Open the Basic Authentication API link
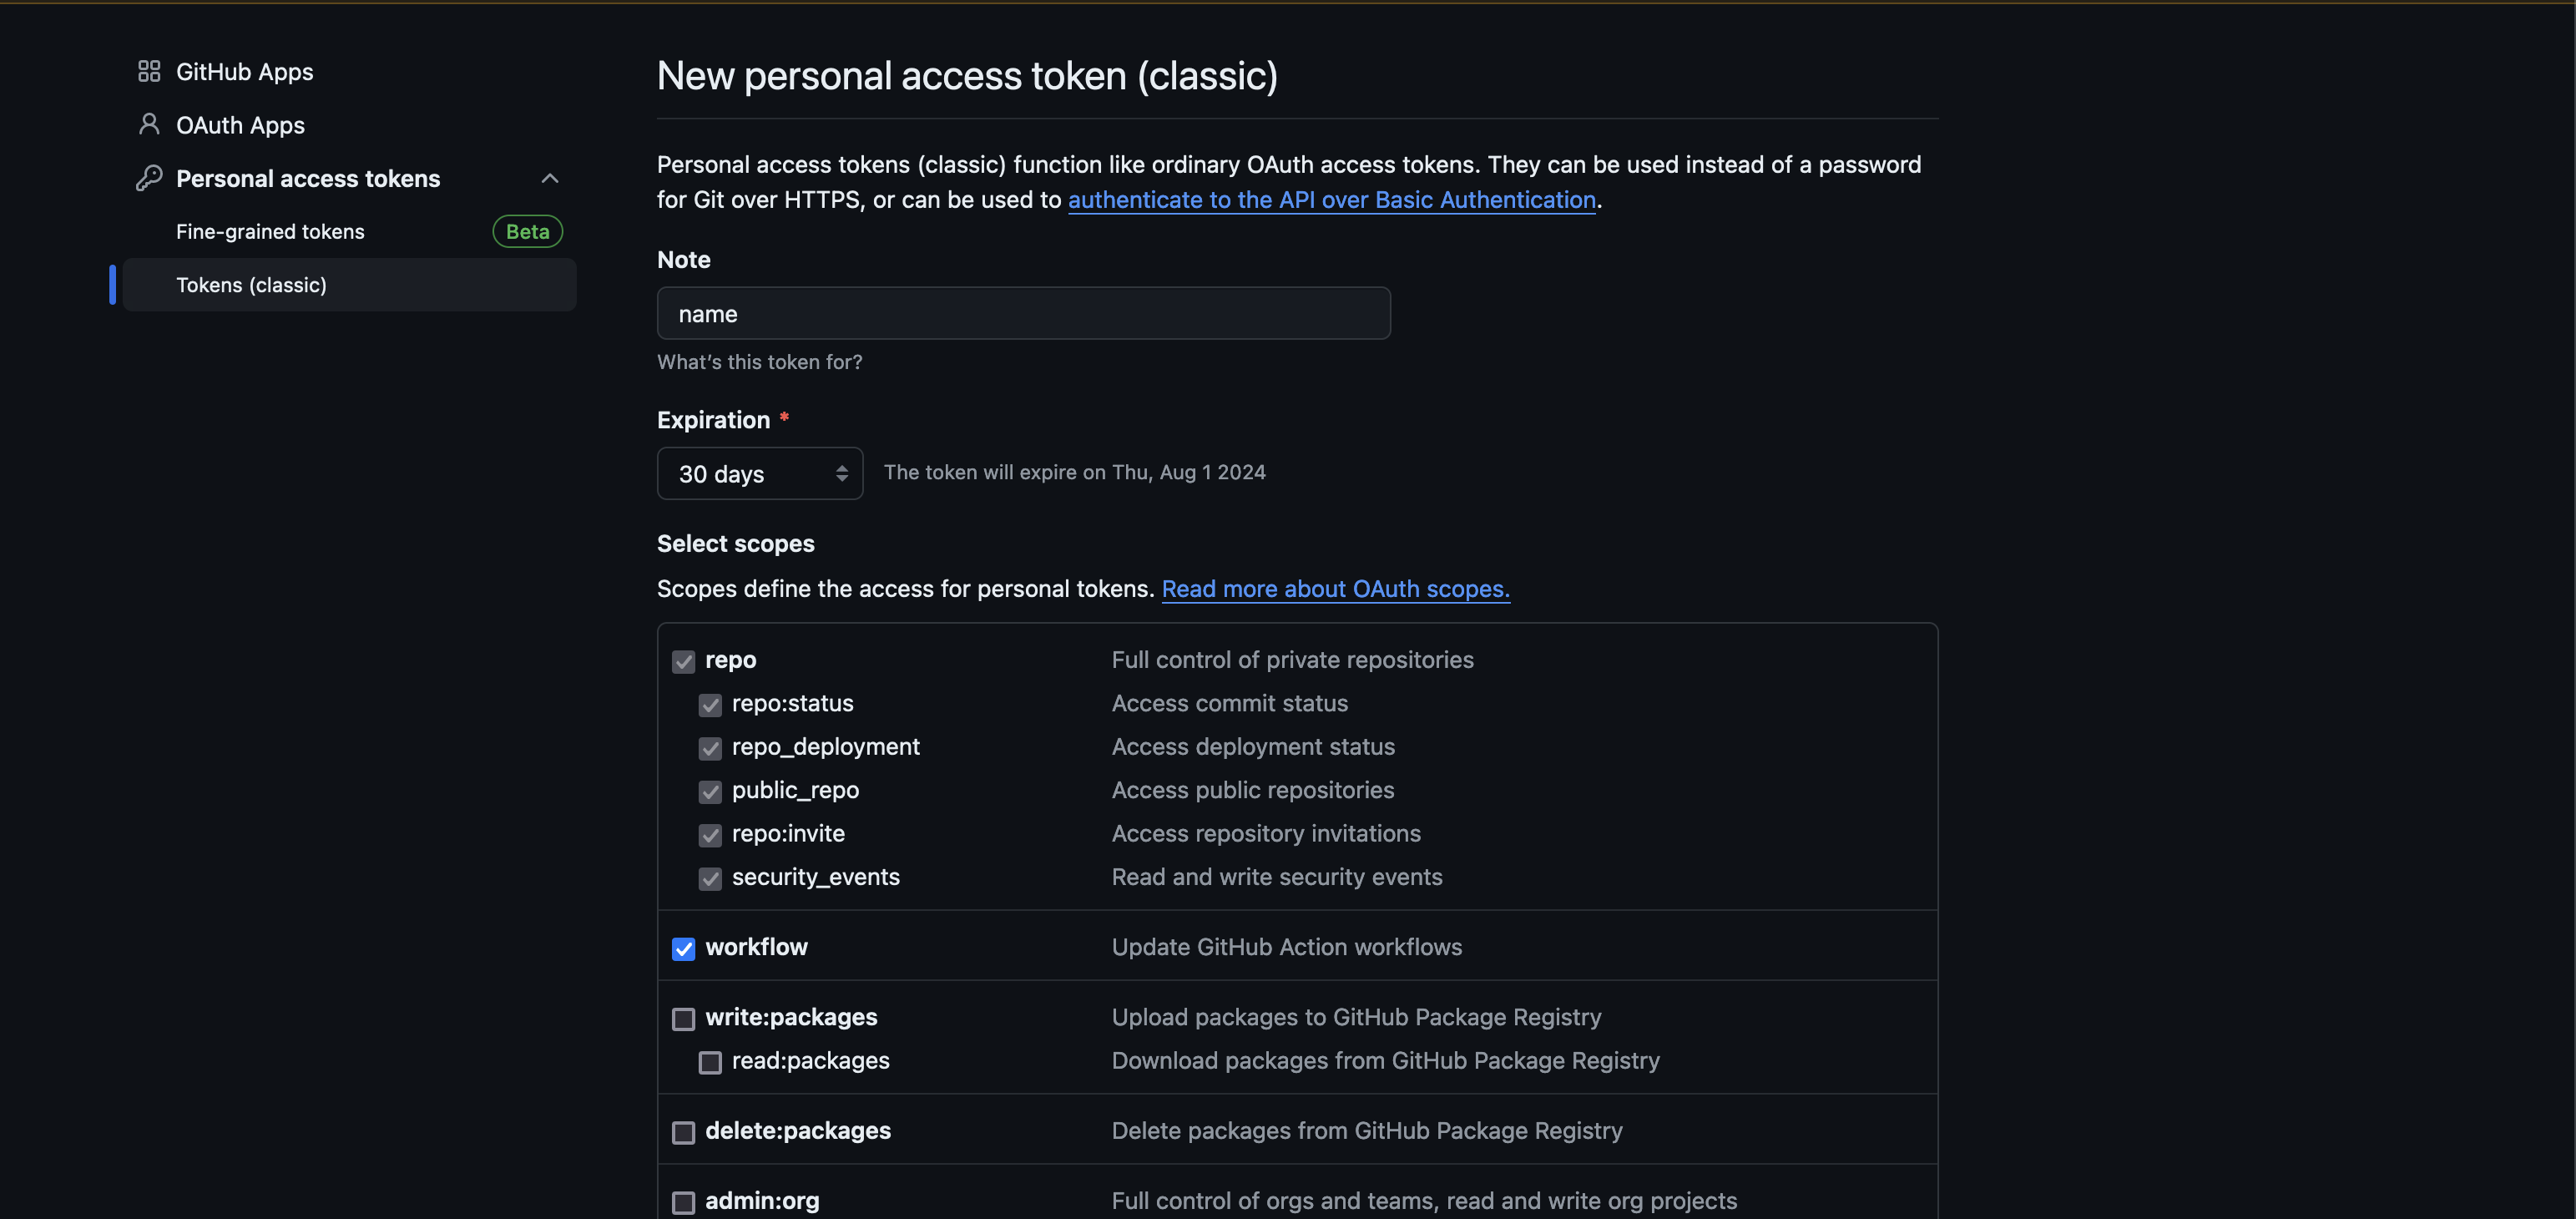Screen dimensions: 2576x1219 point(1331,200)
